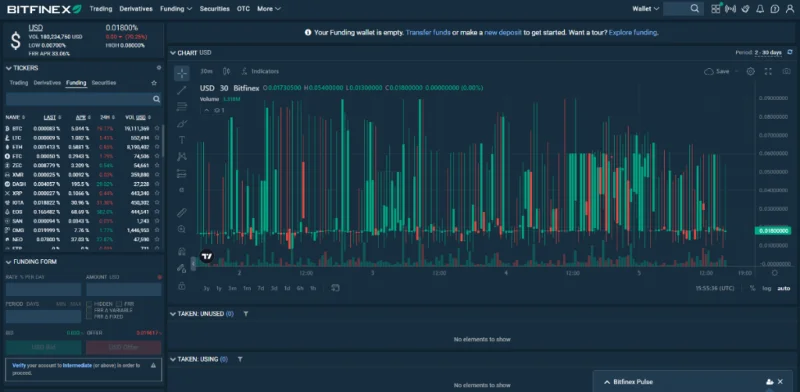Click the search magnifier in Tickers panel
The image size is (800, 392).
(157, 99)
